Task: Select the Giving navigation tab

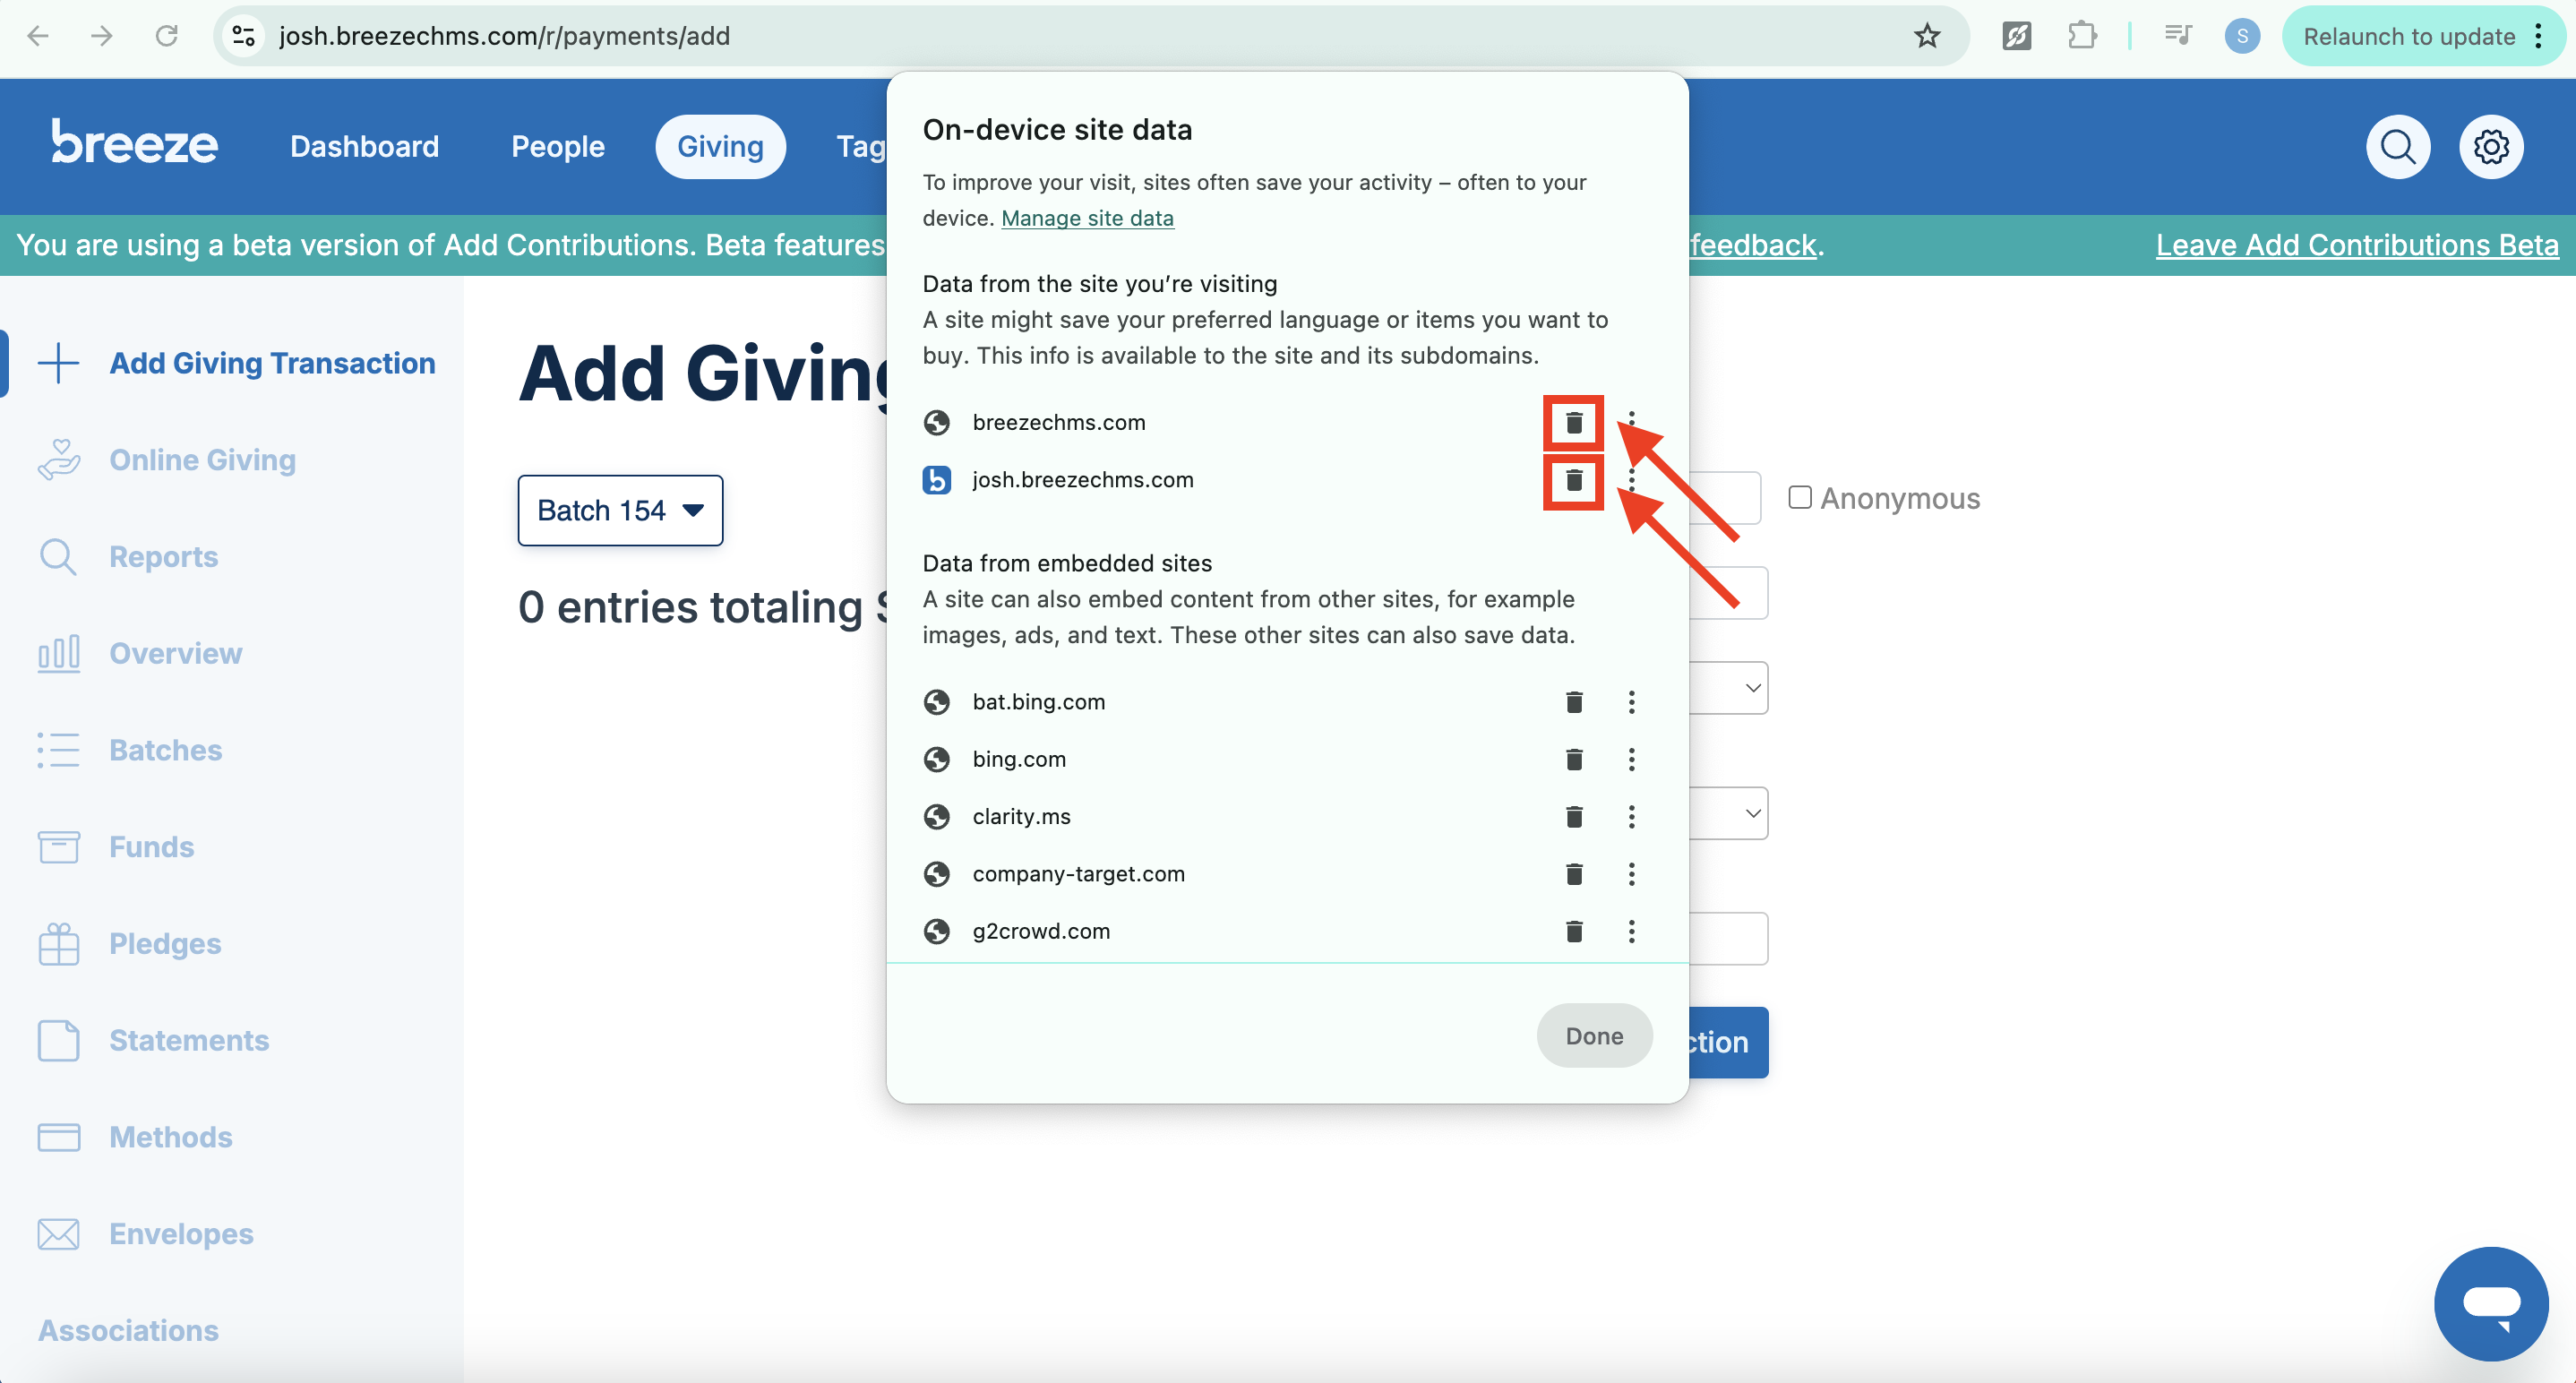Action: point(720,147)
